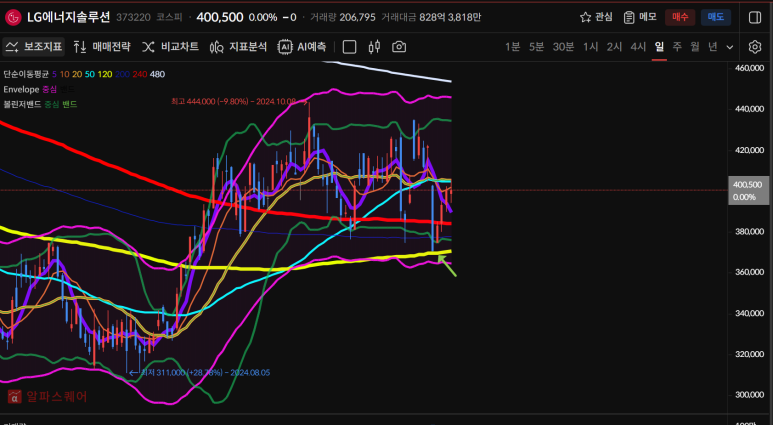Toggle the 5-period moving average in legend

pos(54,74)
